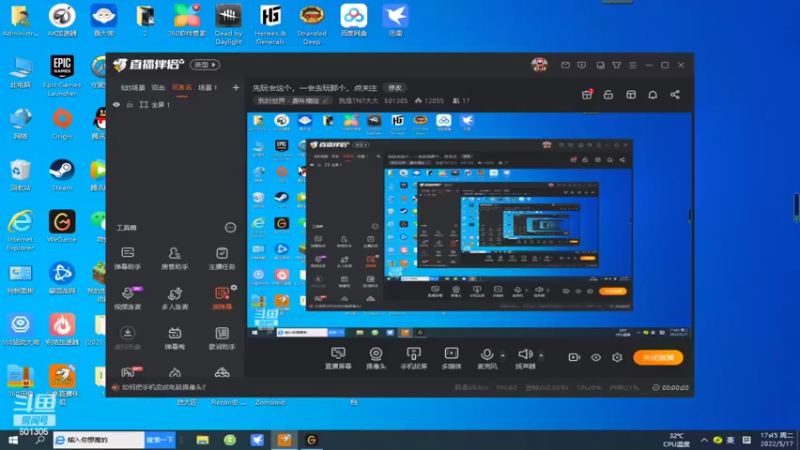Expand microphone options arrow
The width and height of the screenshot is (800, 450).
pyautogui.click(x=503, y=355)
